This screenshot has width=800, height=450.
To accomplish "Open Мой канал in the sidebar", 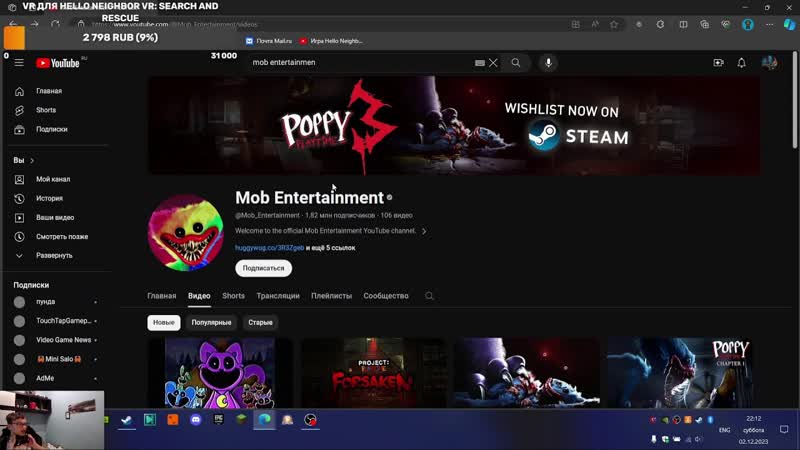I will coord(53,179).
